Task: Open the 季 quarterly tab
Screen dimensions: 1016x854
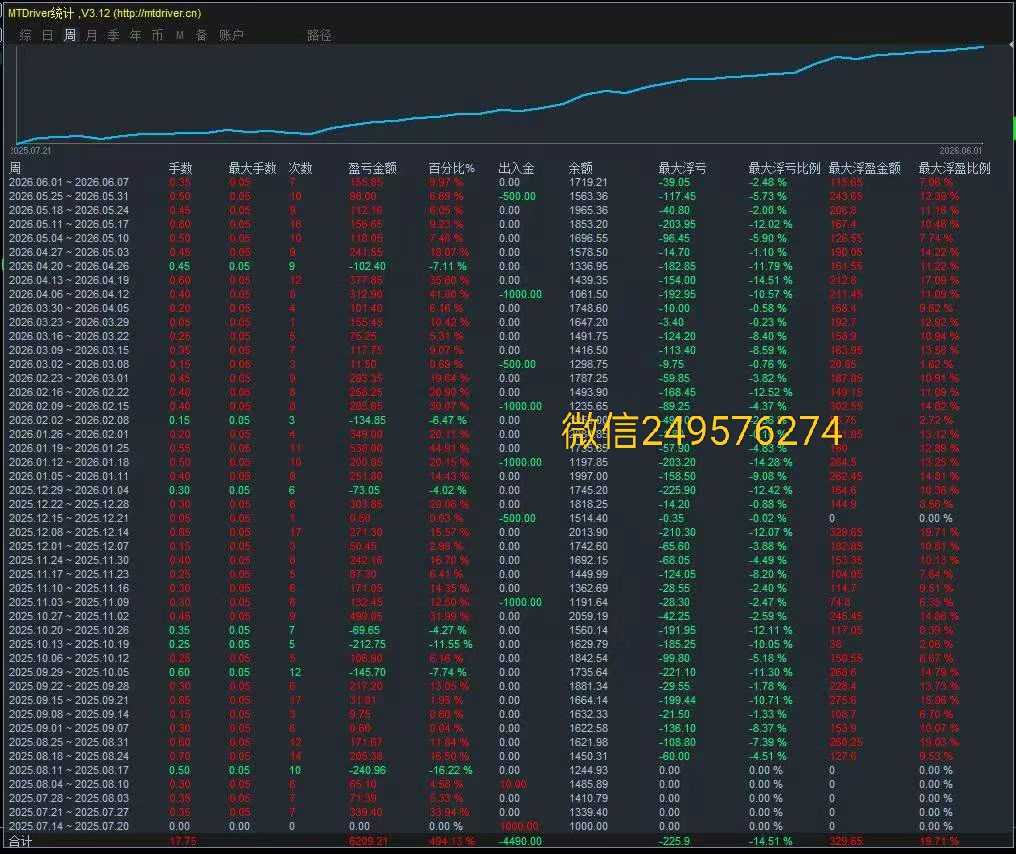Action: [113, 35]
